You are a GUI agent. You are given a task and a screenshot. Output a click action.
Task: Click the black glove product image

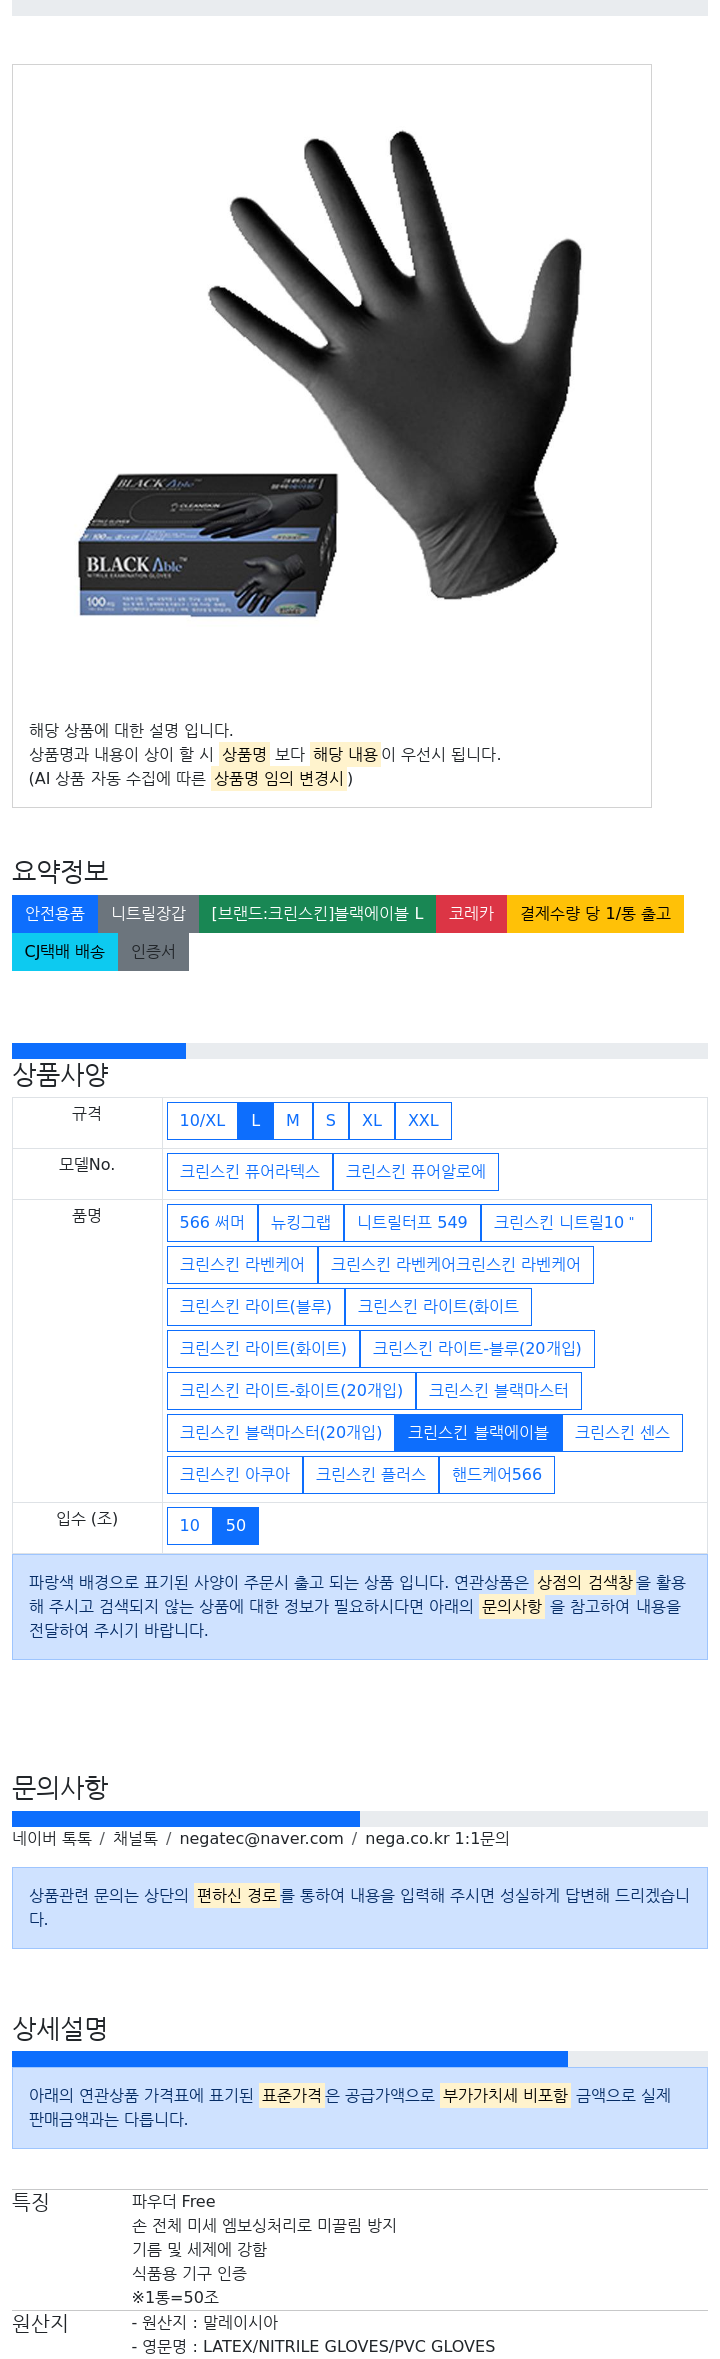point(331,384)
